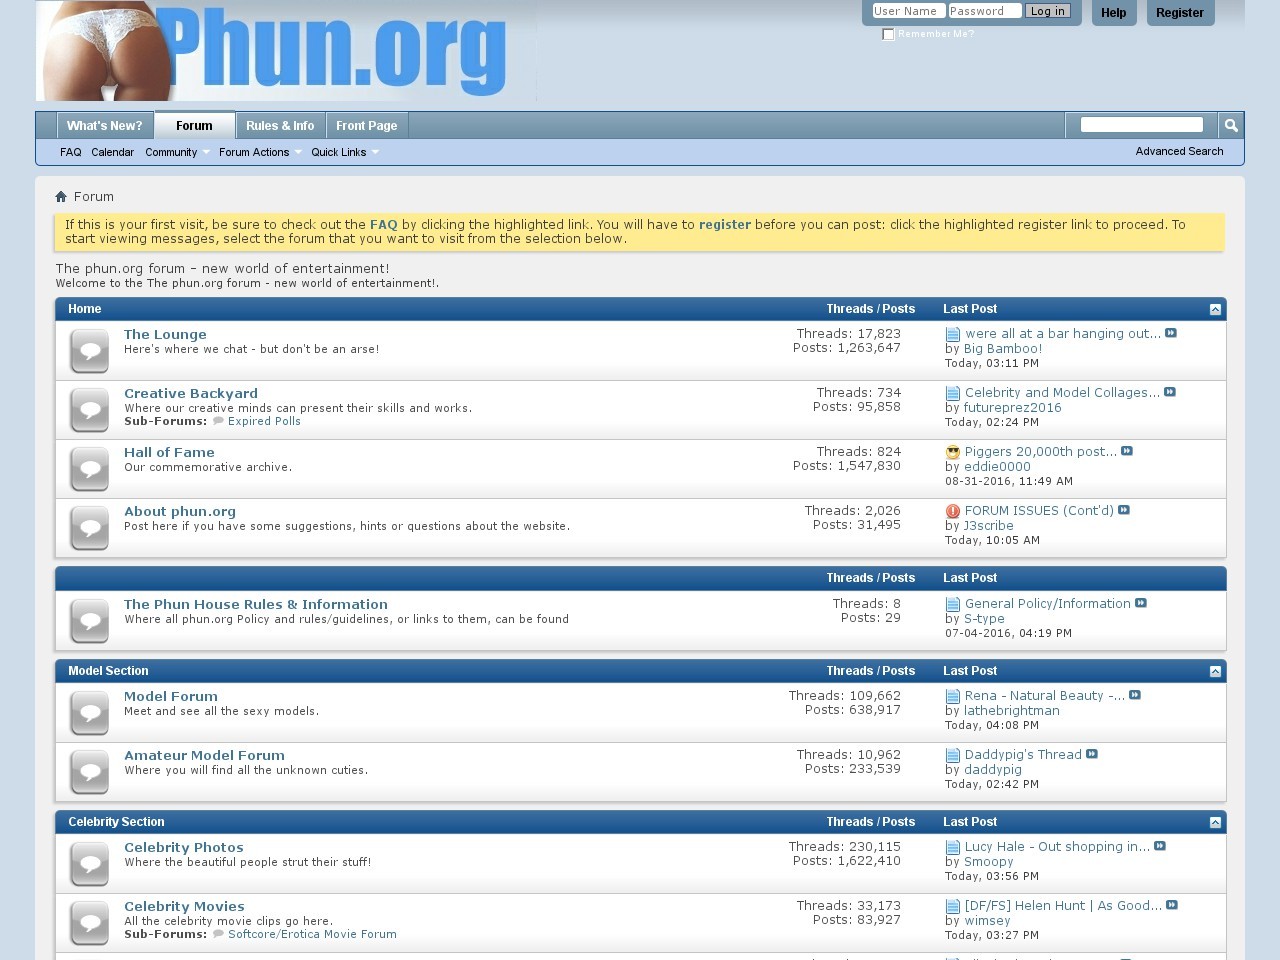Go to last post arrow for FORUM ISSUES
This screenshot has height=960, width=1280.
(x=1124, y=510)
